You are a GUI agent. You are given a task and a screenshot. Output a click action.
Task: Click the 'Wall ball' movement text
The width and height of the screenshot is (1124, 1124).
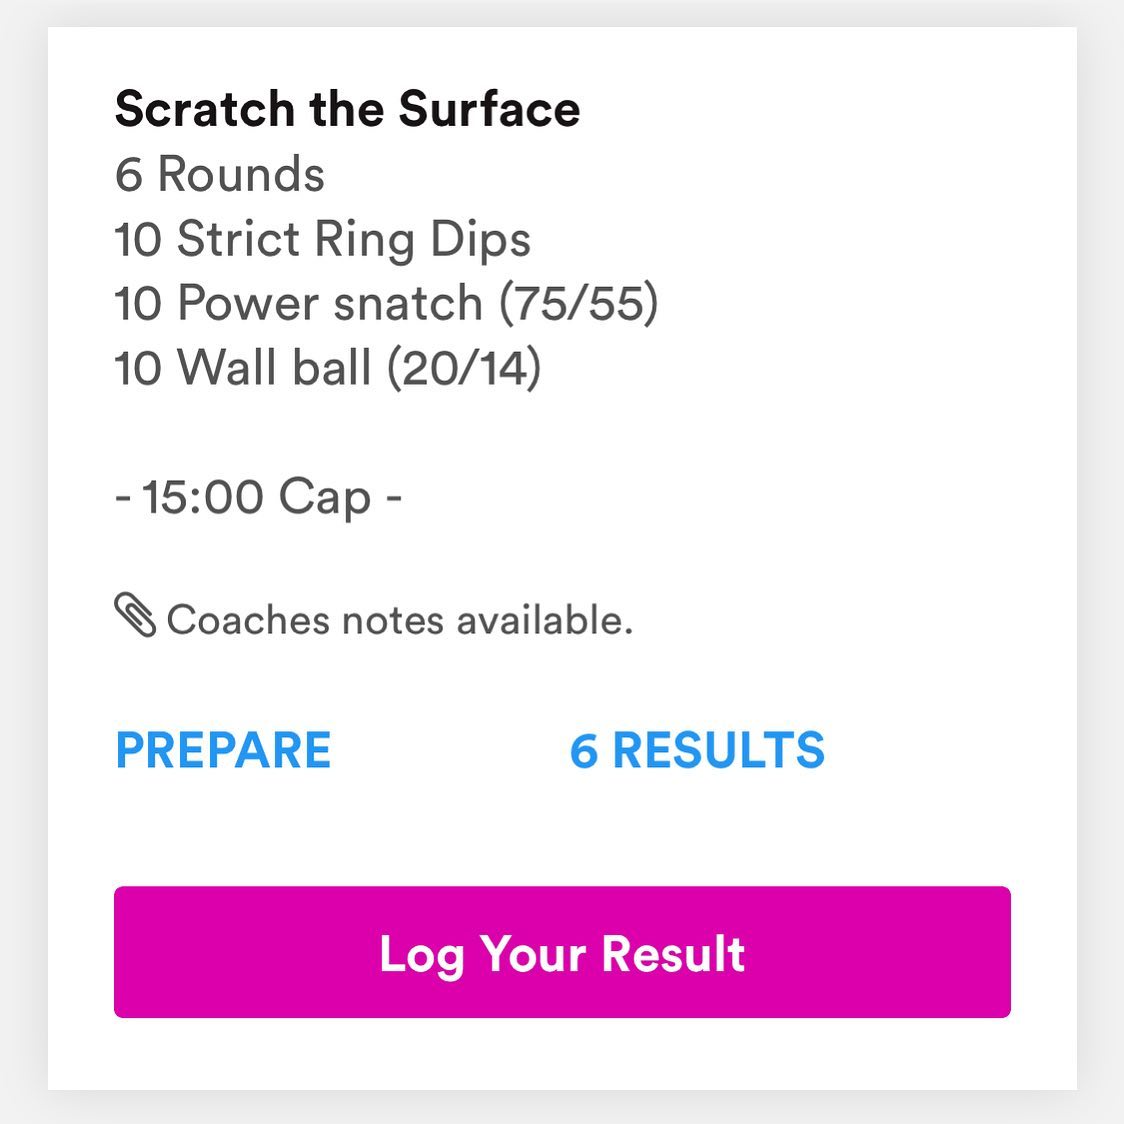(x=274, y=367)
